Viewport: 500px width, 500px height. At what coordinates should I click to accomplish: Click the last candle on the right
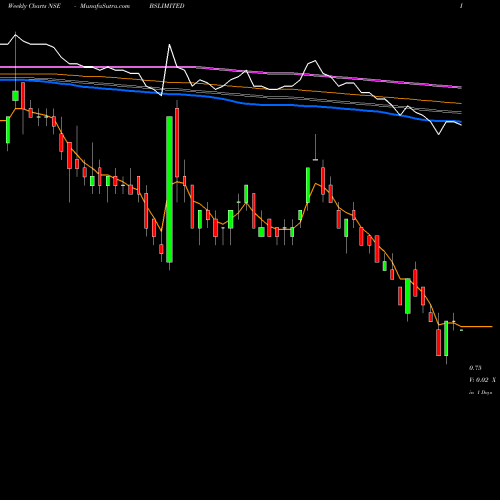461,330
